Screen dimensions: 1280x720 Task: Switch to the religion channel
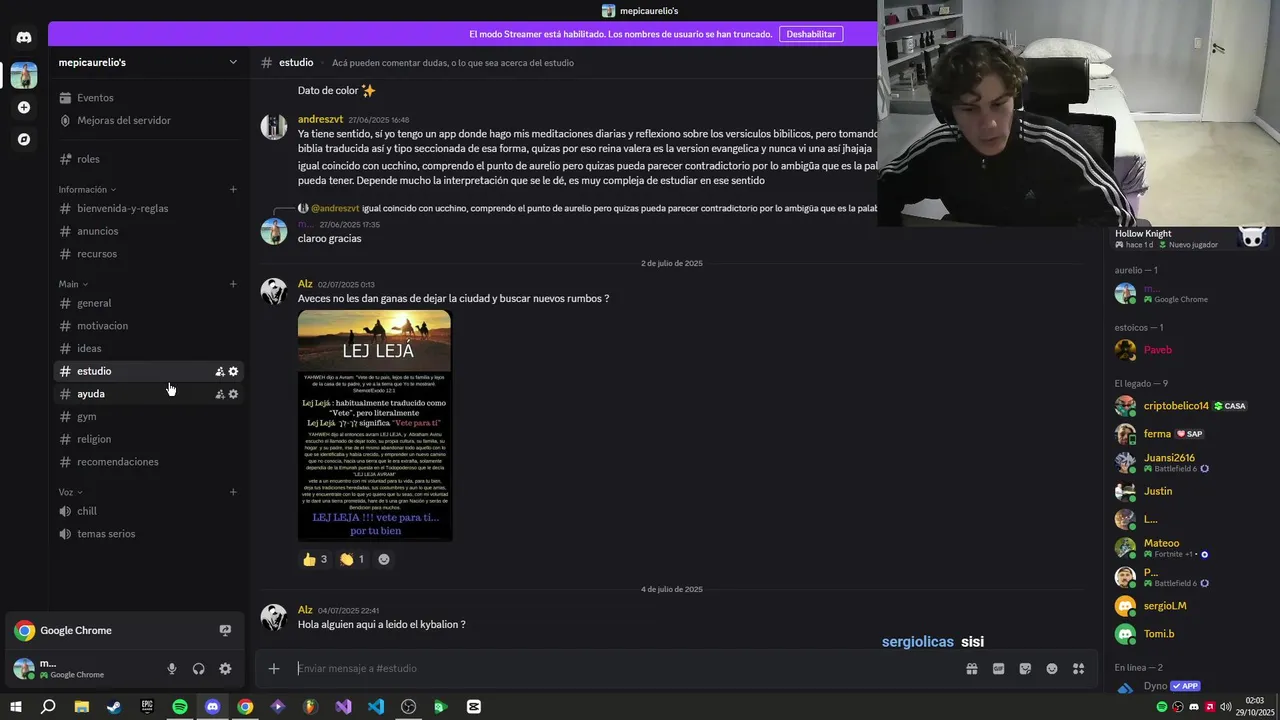coord(148,439)
